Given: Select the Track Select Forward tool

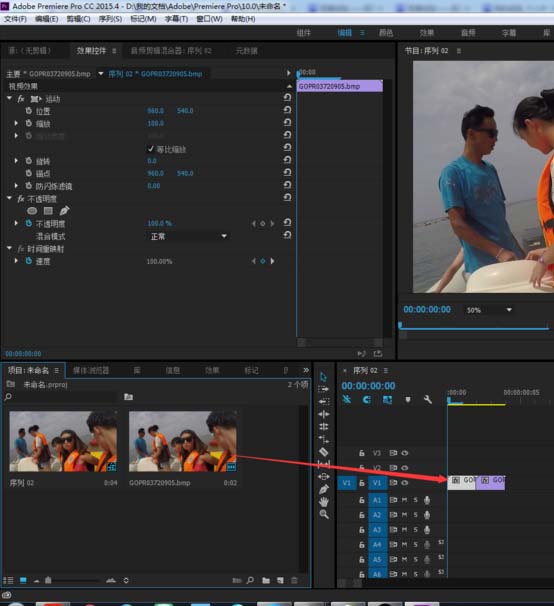Looking at the screenshot, I should click(x=324, y=389).
